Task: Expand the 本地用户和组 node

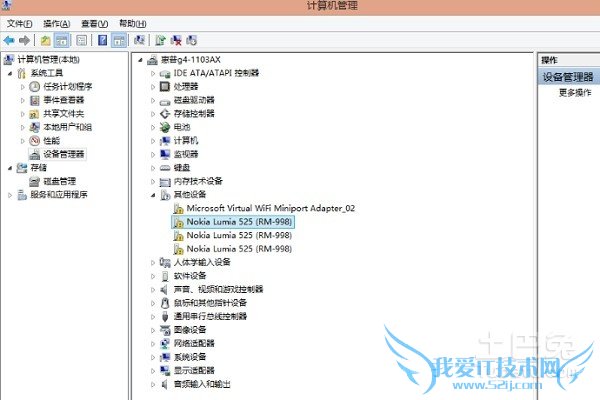Action: click(x=22, y=127)
